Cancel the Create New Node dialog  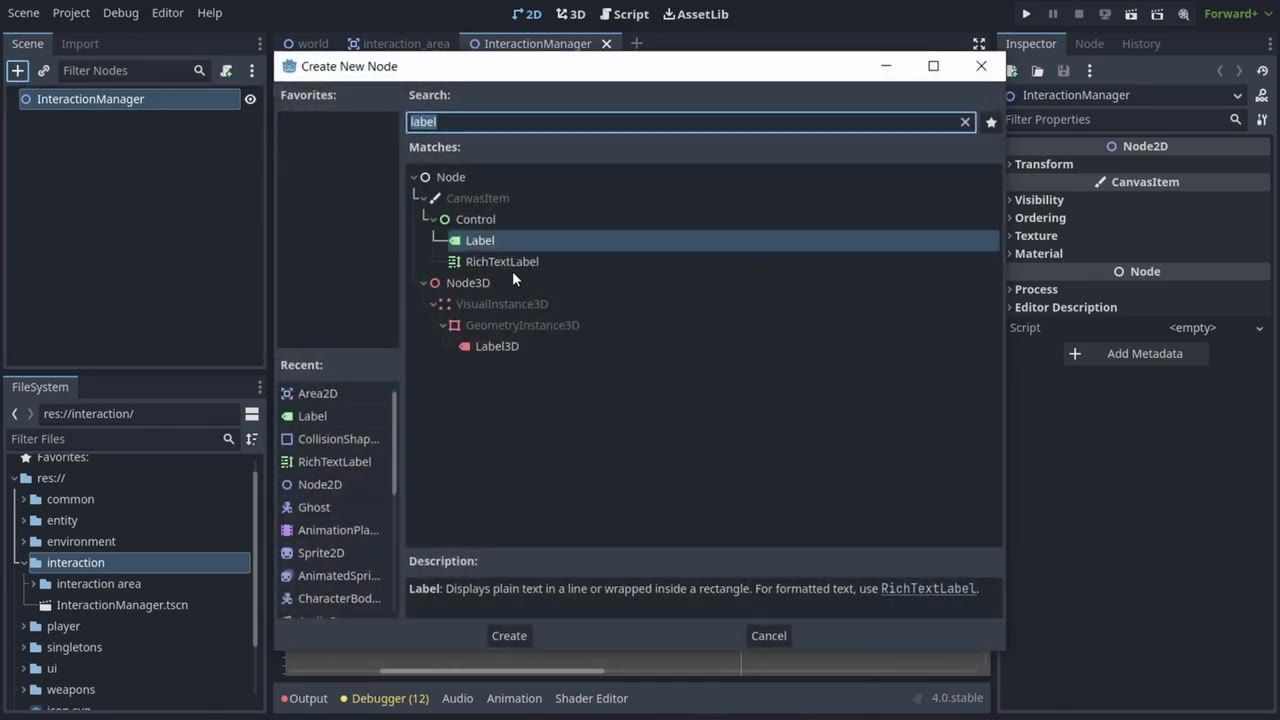pos(769,636)
